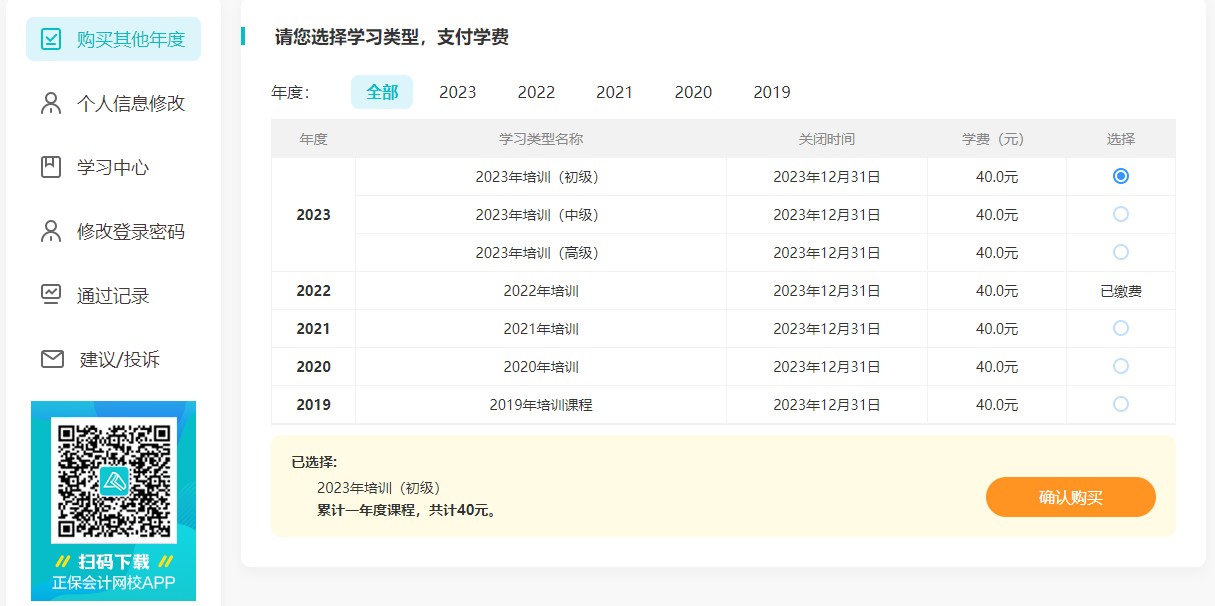Image resolution: width=1215 pixels, height=606 pixels.
Task: Click the 2021年培训 course name
Action: click(541, 329)
